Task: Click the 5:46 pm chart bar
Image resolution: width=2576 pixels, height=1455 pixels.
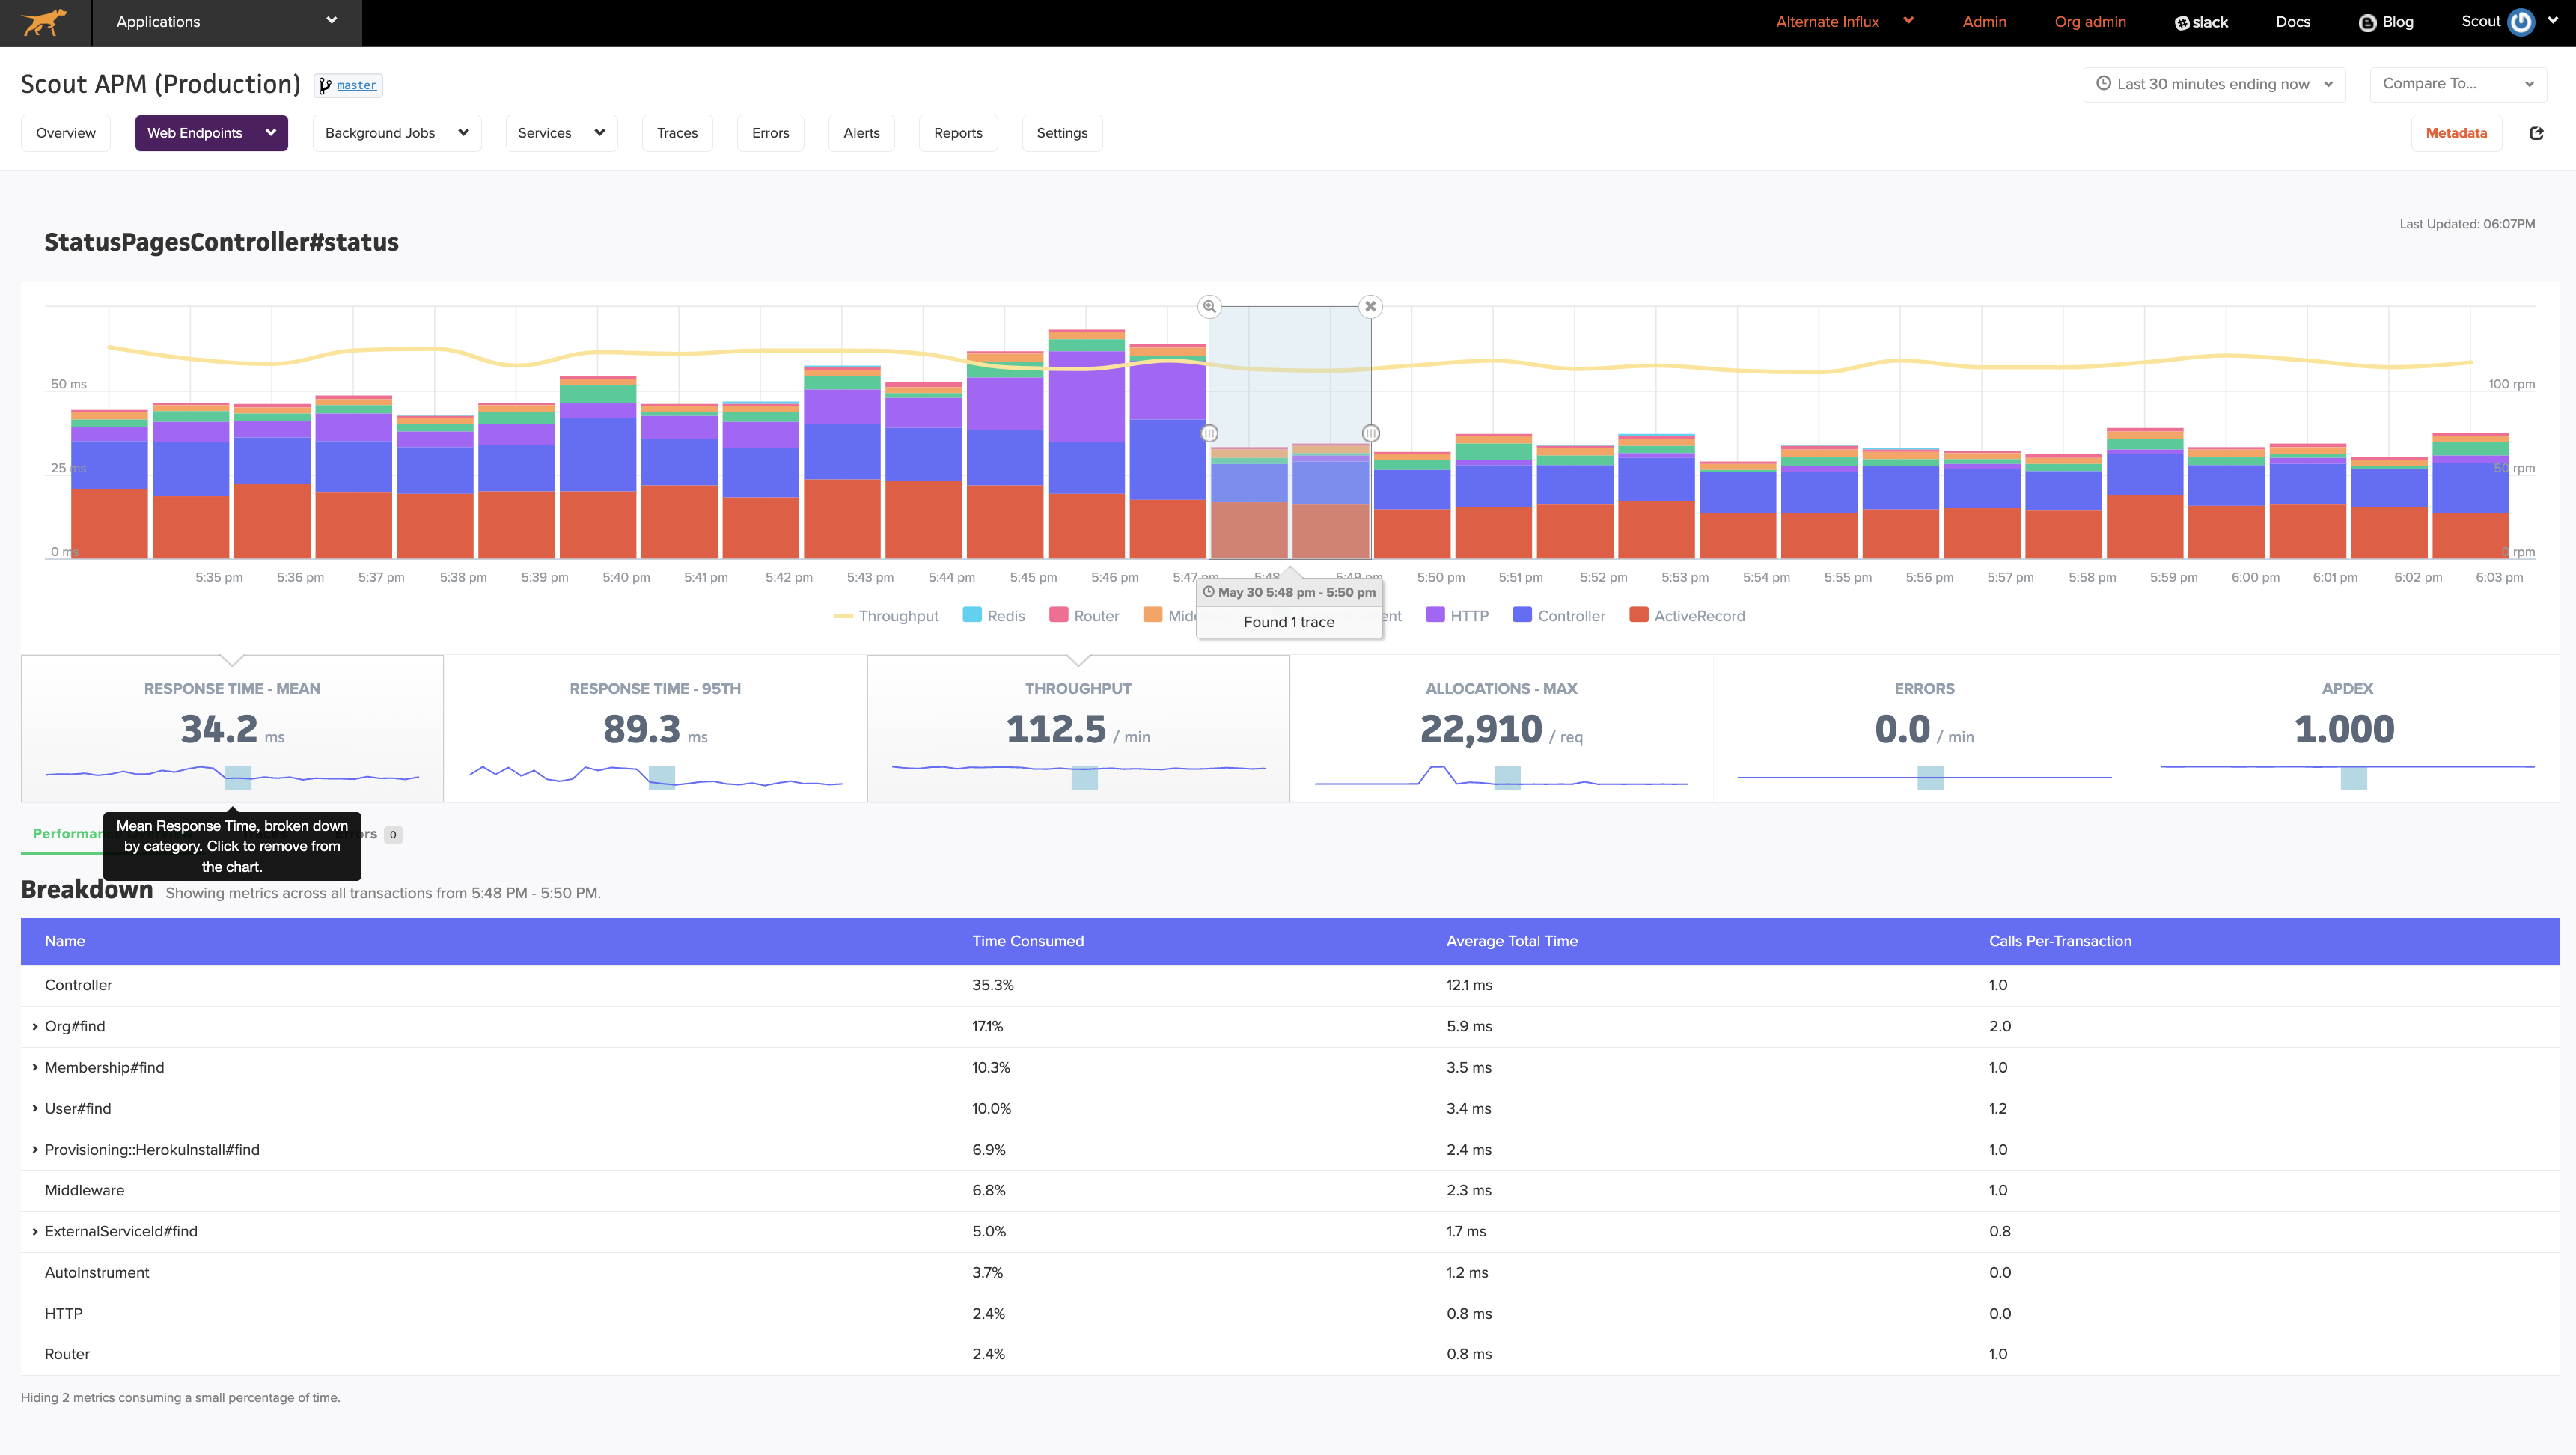Action: [1086, 444]
